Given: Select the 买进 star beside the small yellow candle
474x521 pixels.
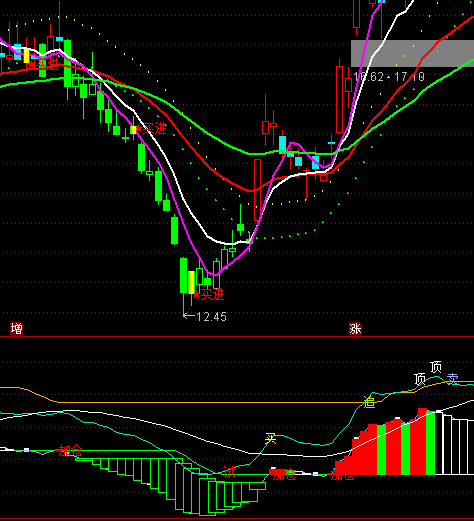Looking at the screenshot, I should (x=151, y=128).
